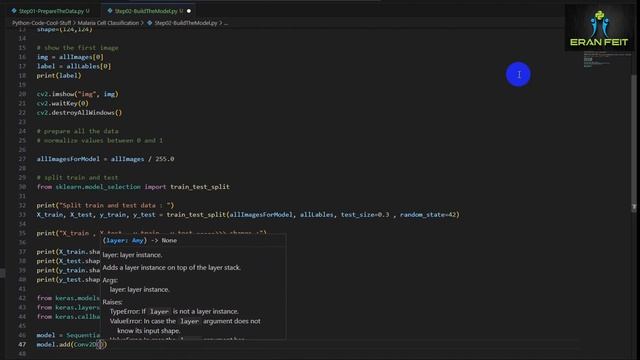Viewport: 640px width, 360px height.
Task: Click the cv2.waitKey(0) line
Action: pos(62,103)
